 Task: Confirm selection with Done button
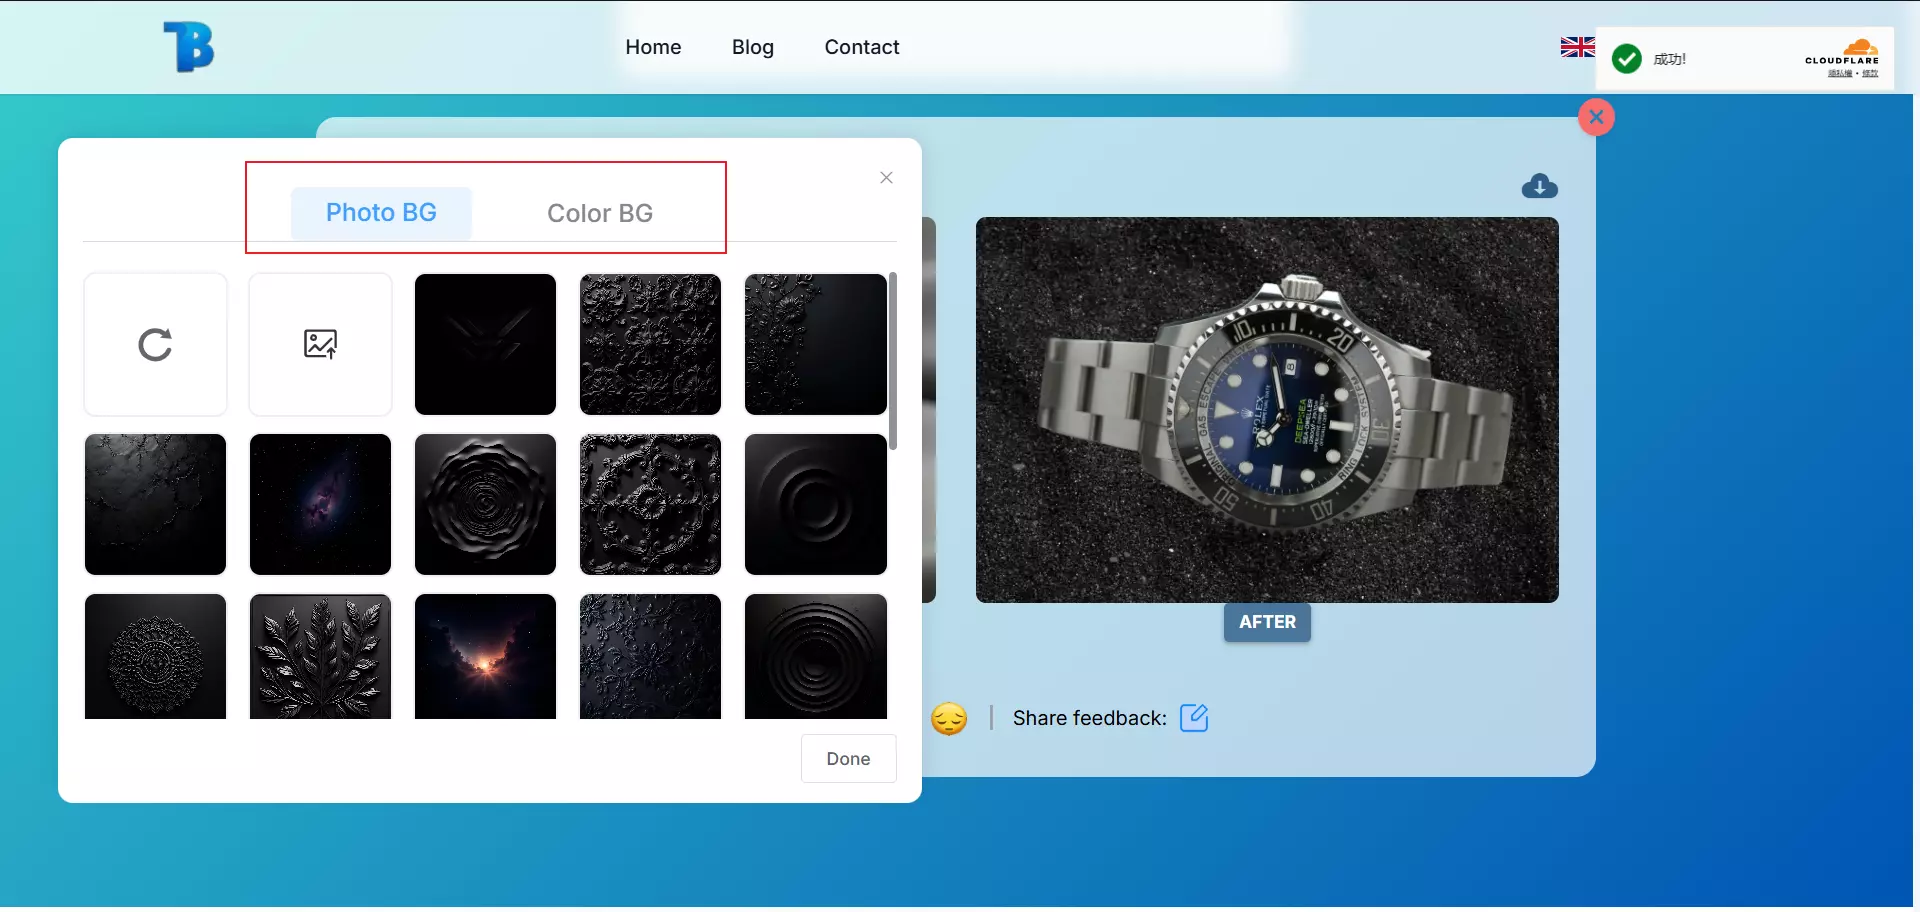click(x=848, y=759)
